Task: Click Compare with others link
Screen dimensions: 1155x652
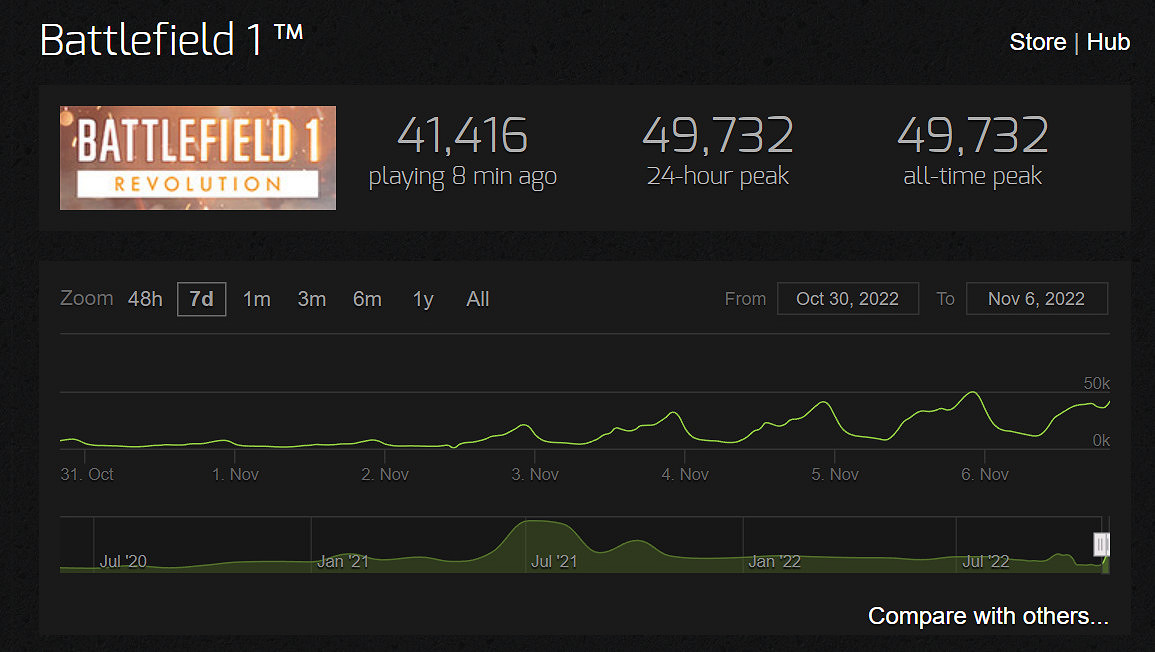Action: (x=988, y=616)
